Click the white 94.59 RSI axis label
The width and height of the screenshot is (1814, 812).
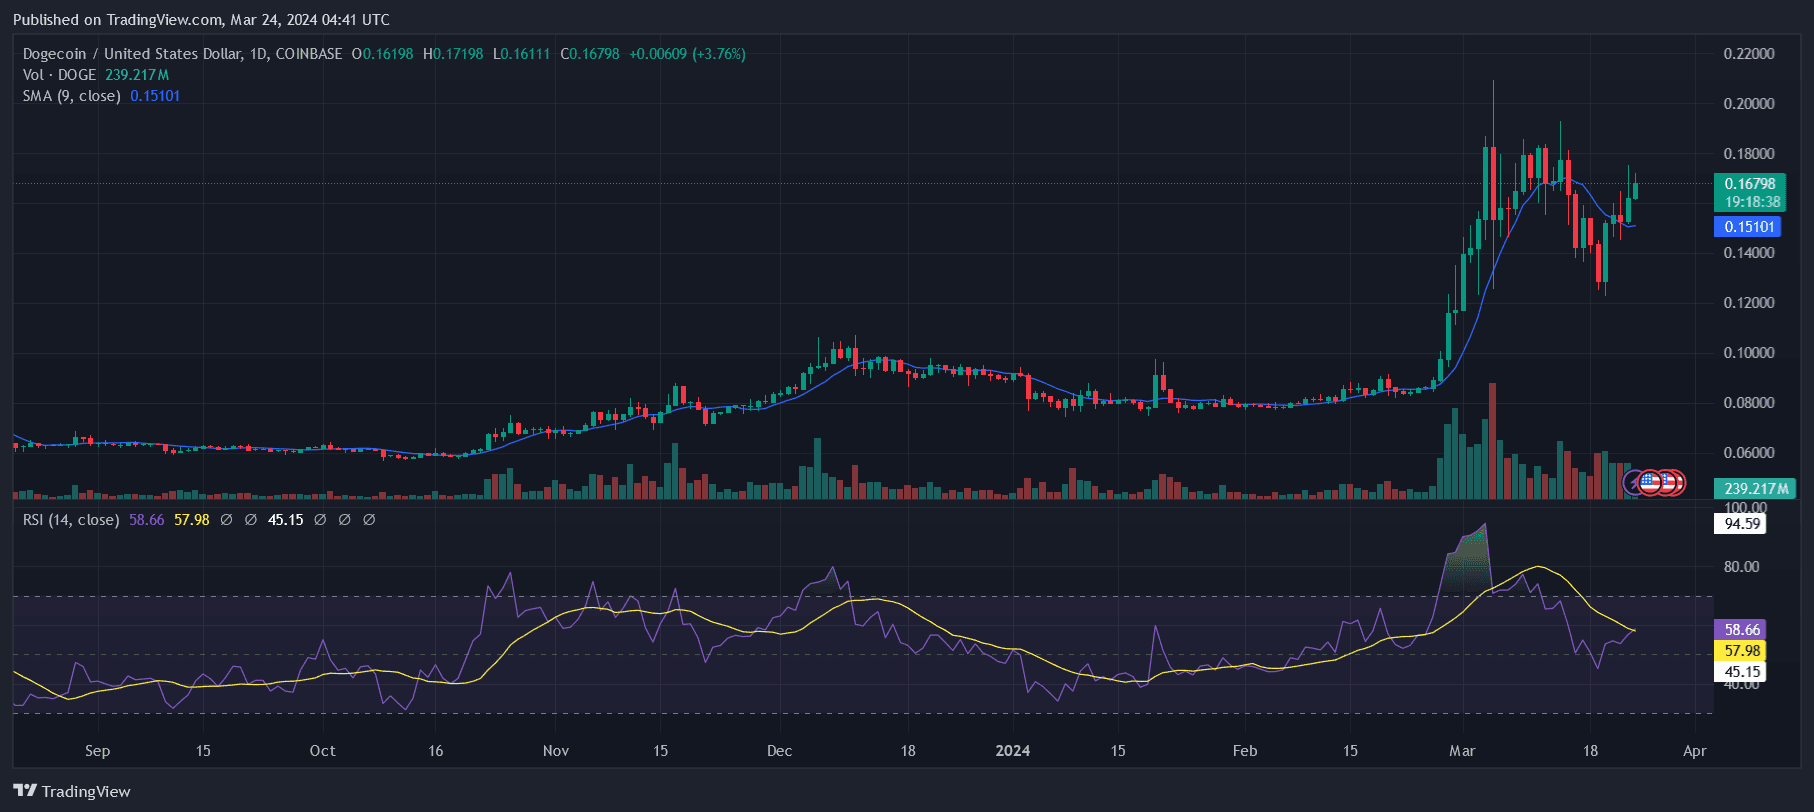pos(1741,524)
